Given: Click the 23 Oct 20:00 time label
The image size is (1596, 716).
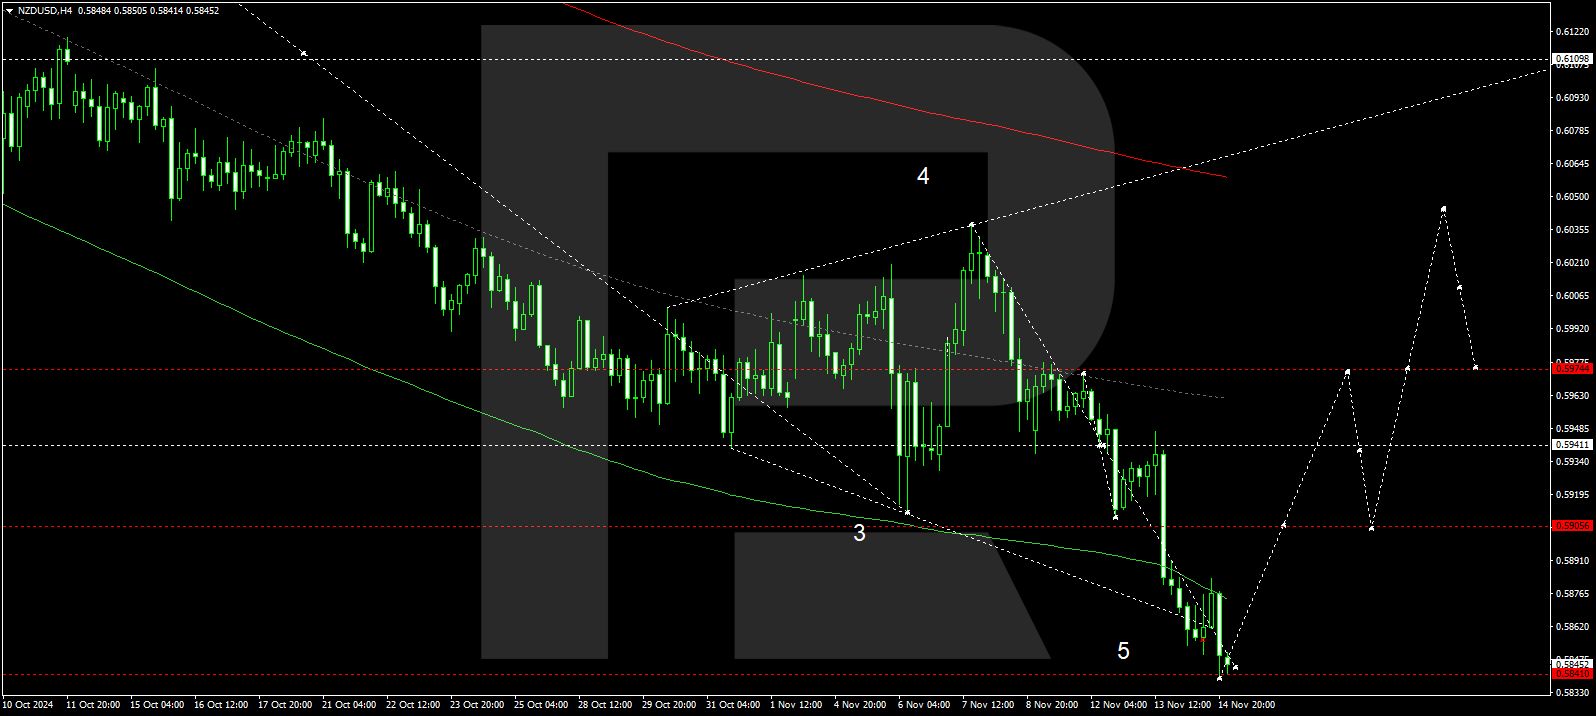Looking at the screenshot, I should click(477, 705).
